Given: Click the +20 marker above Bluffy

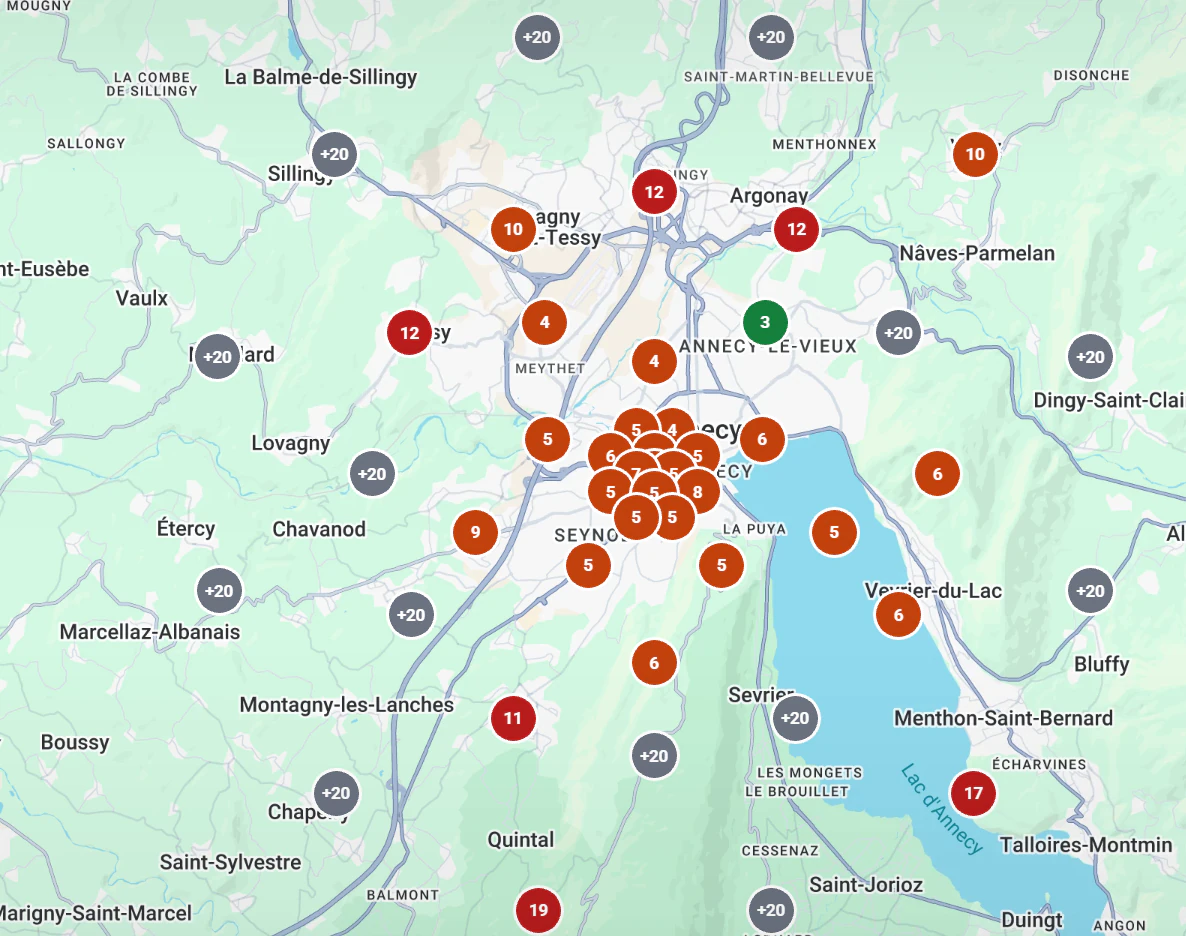Looking at the screenshot, I should pyautogui.click(x=1091, y=590).
